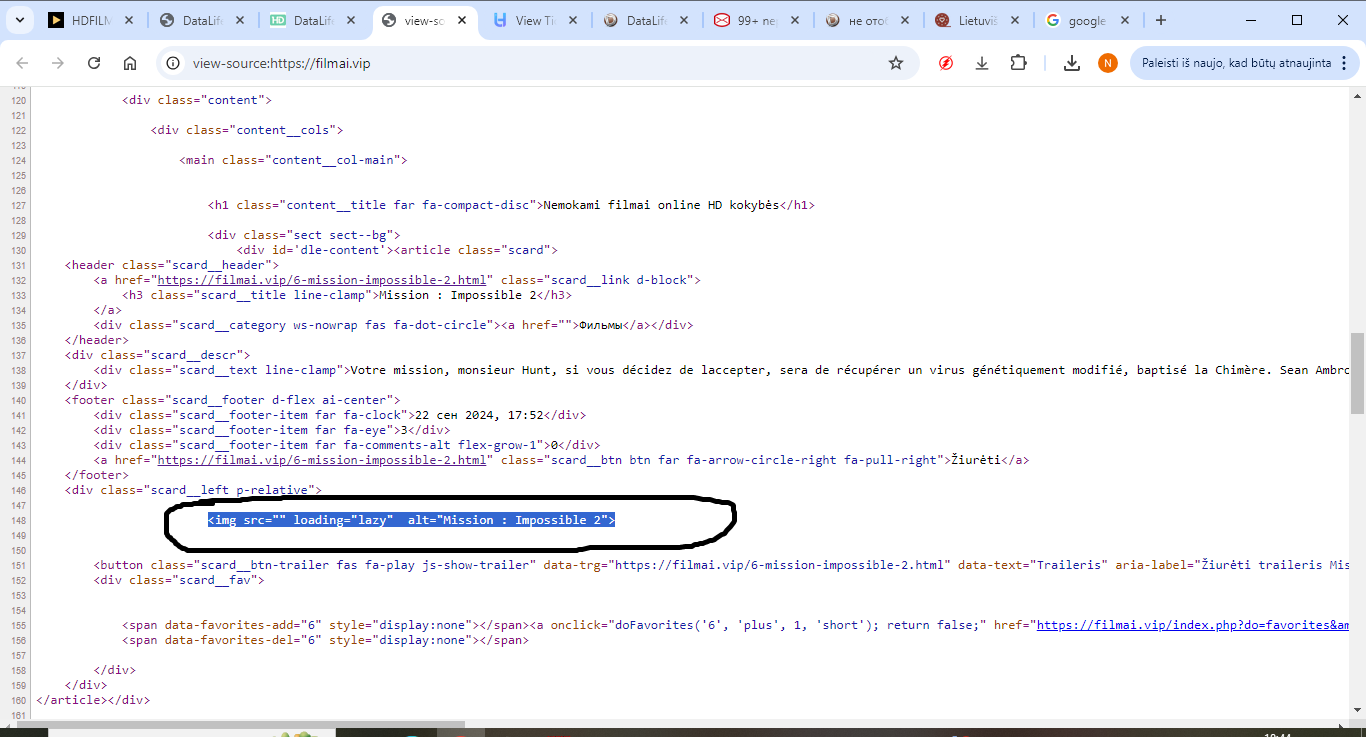The width and height of the screenshot is (1366, 737).
Task: Expand the tab search chevron
Action: [x=22, y=20]
